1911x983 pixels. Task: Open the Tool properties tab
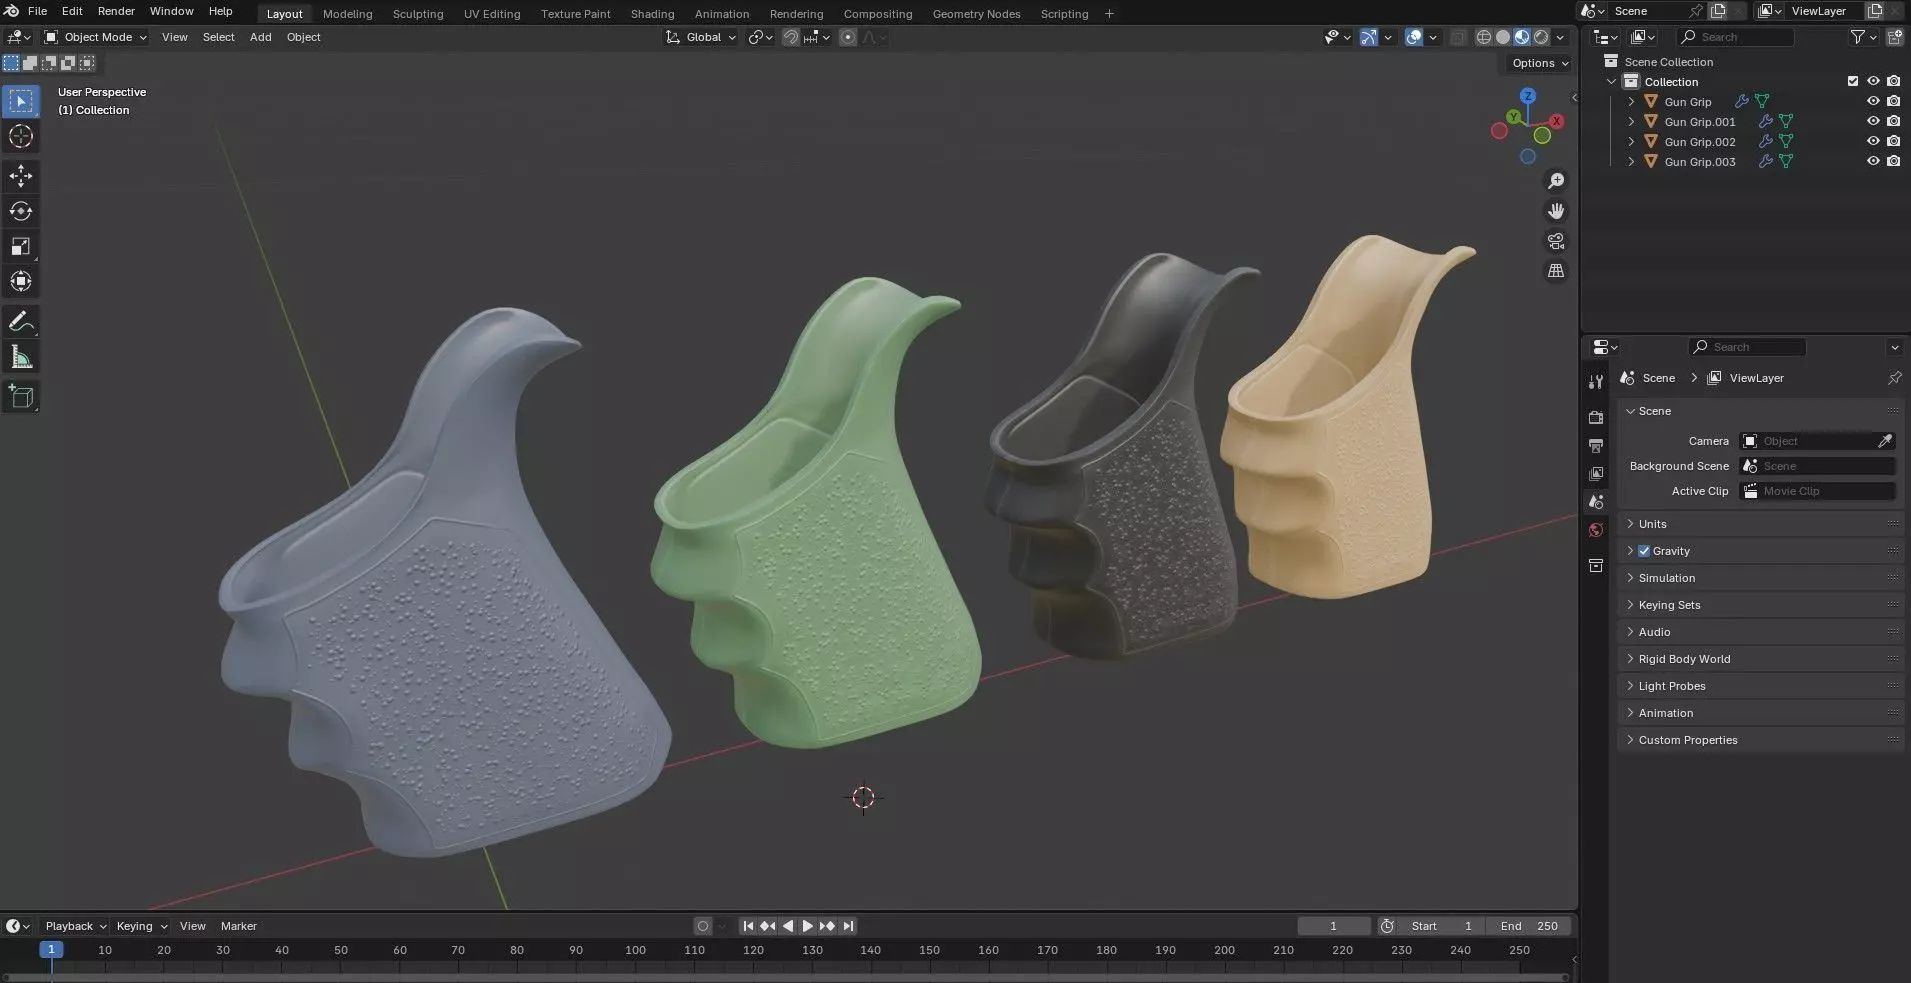[1596, 382]
